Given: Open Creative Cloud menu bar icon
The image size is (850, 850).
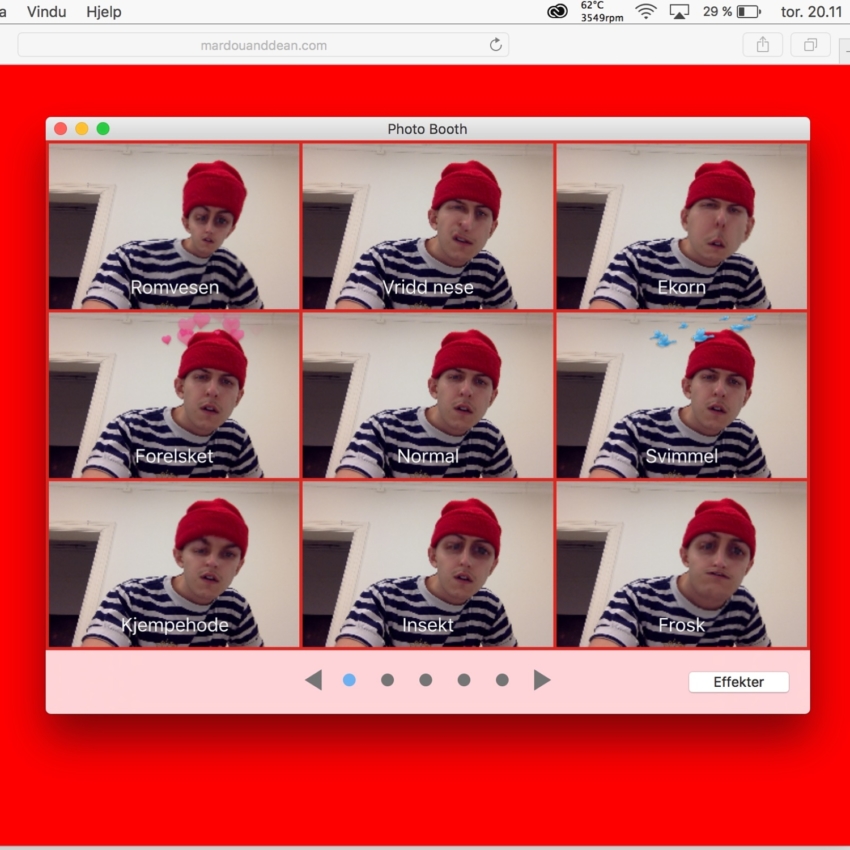Looking at the screenshot, I should click(557, 11).
